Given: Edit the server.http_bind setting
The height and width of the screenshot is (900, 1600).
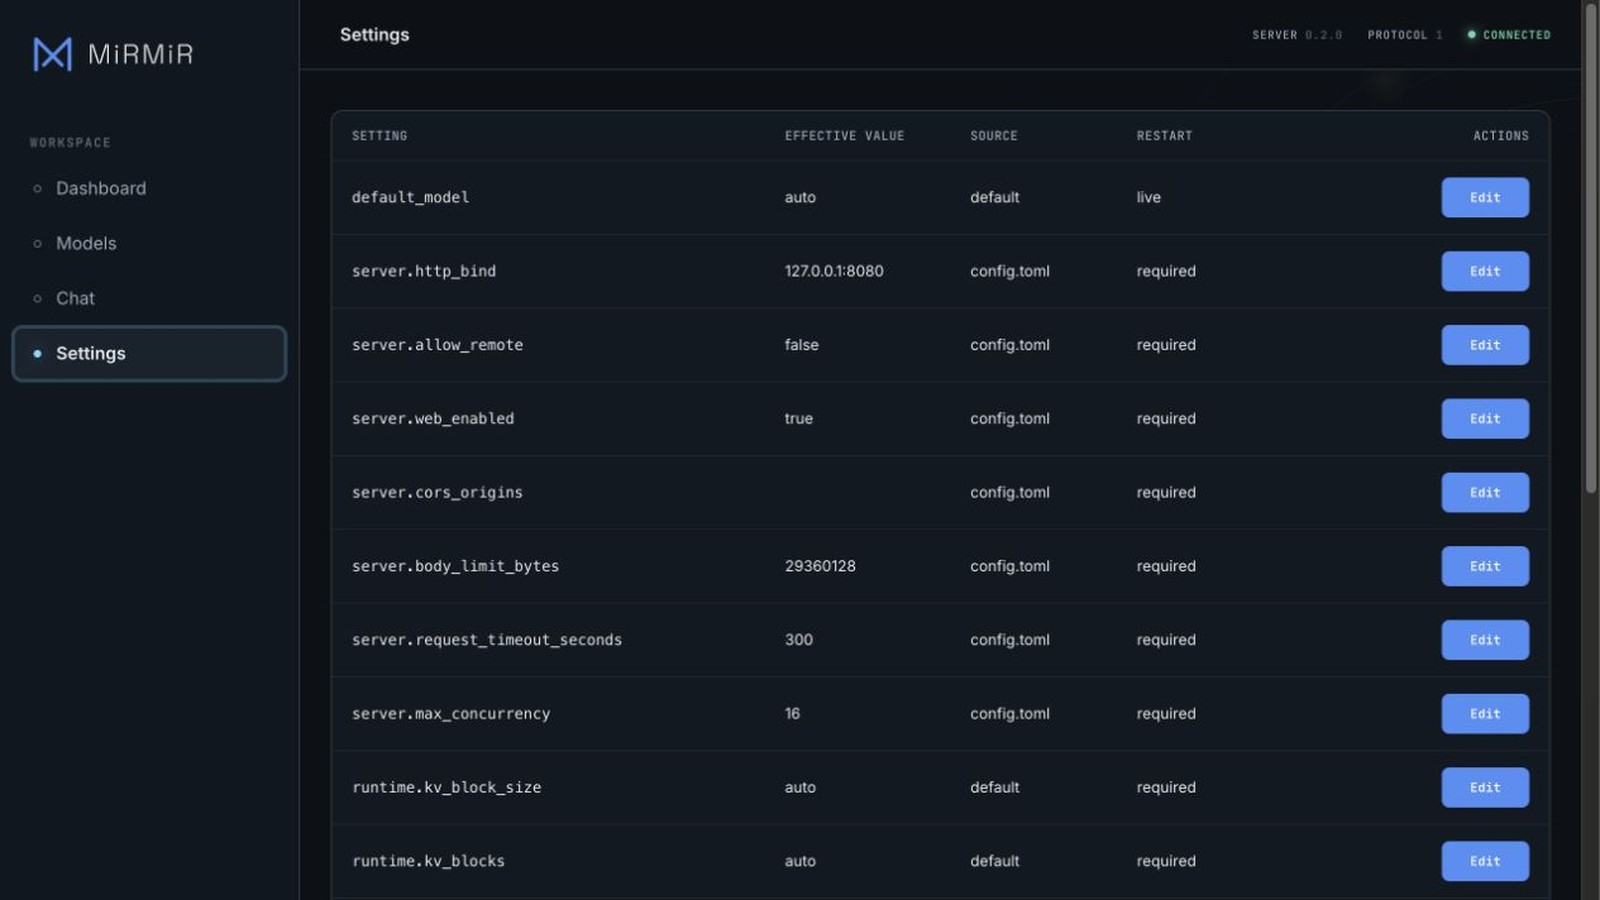Looking at the screenshot, I should pos(1485,271).
